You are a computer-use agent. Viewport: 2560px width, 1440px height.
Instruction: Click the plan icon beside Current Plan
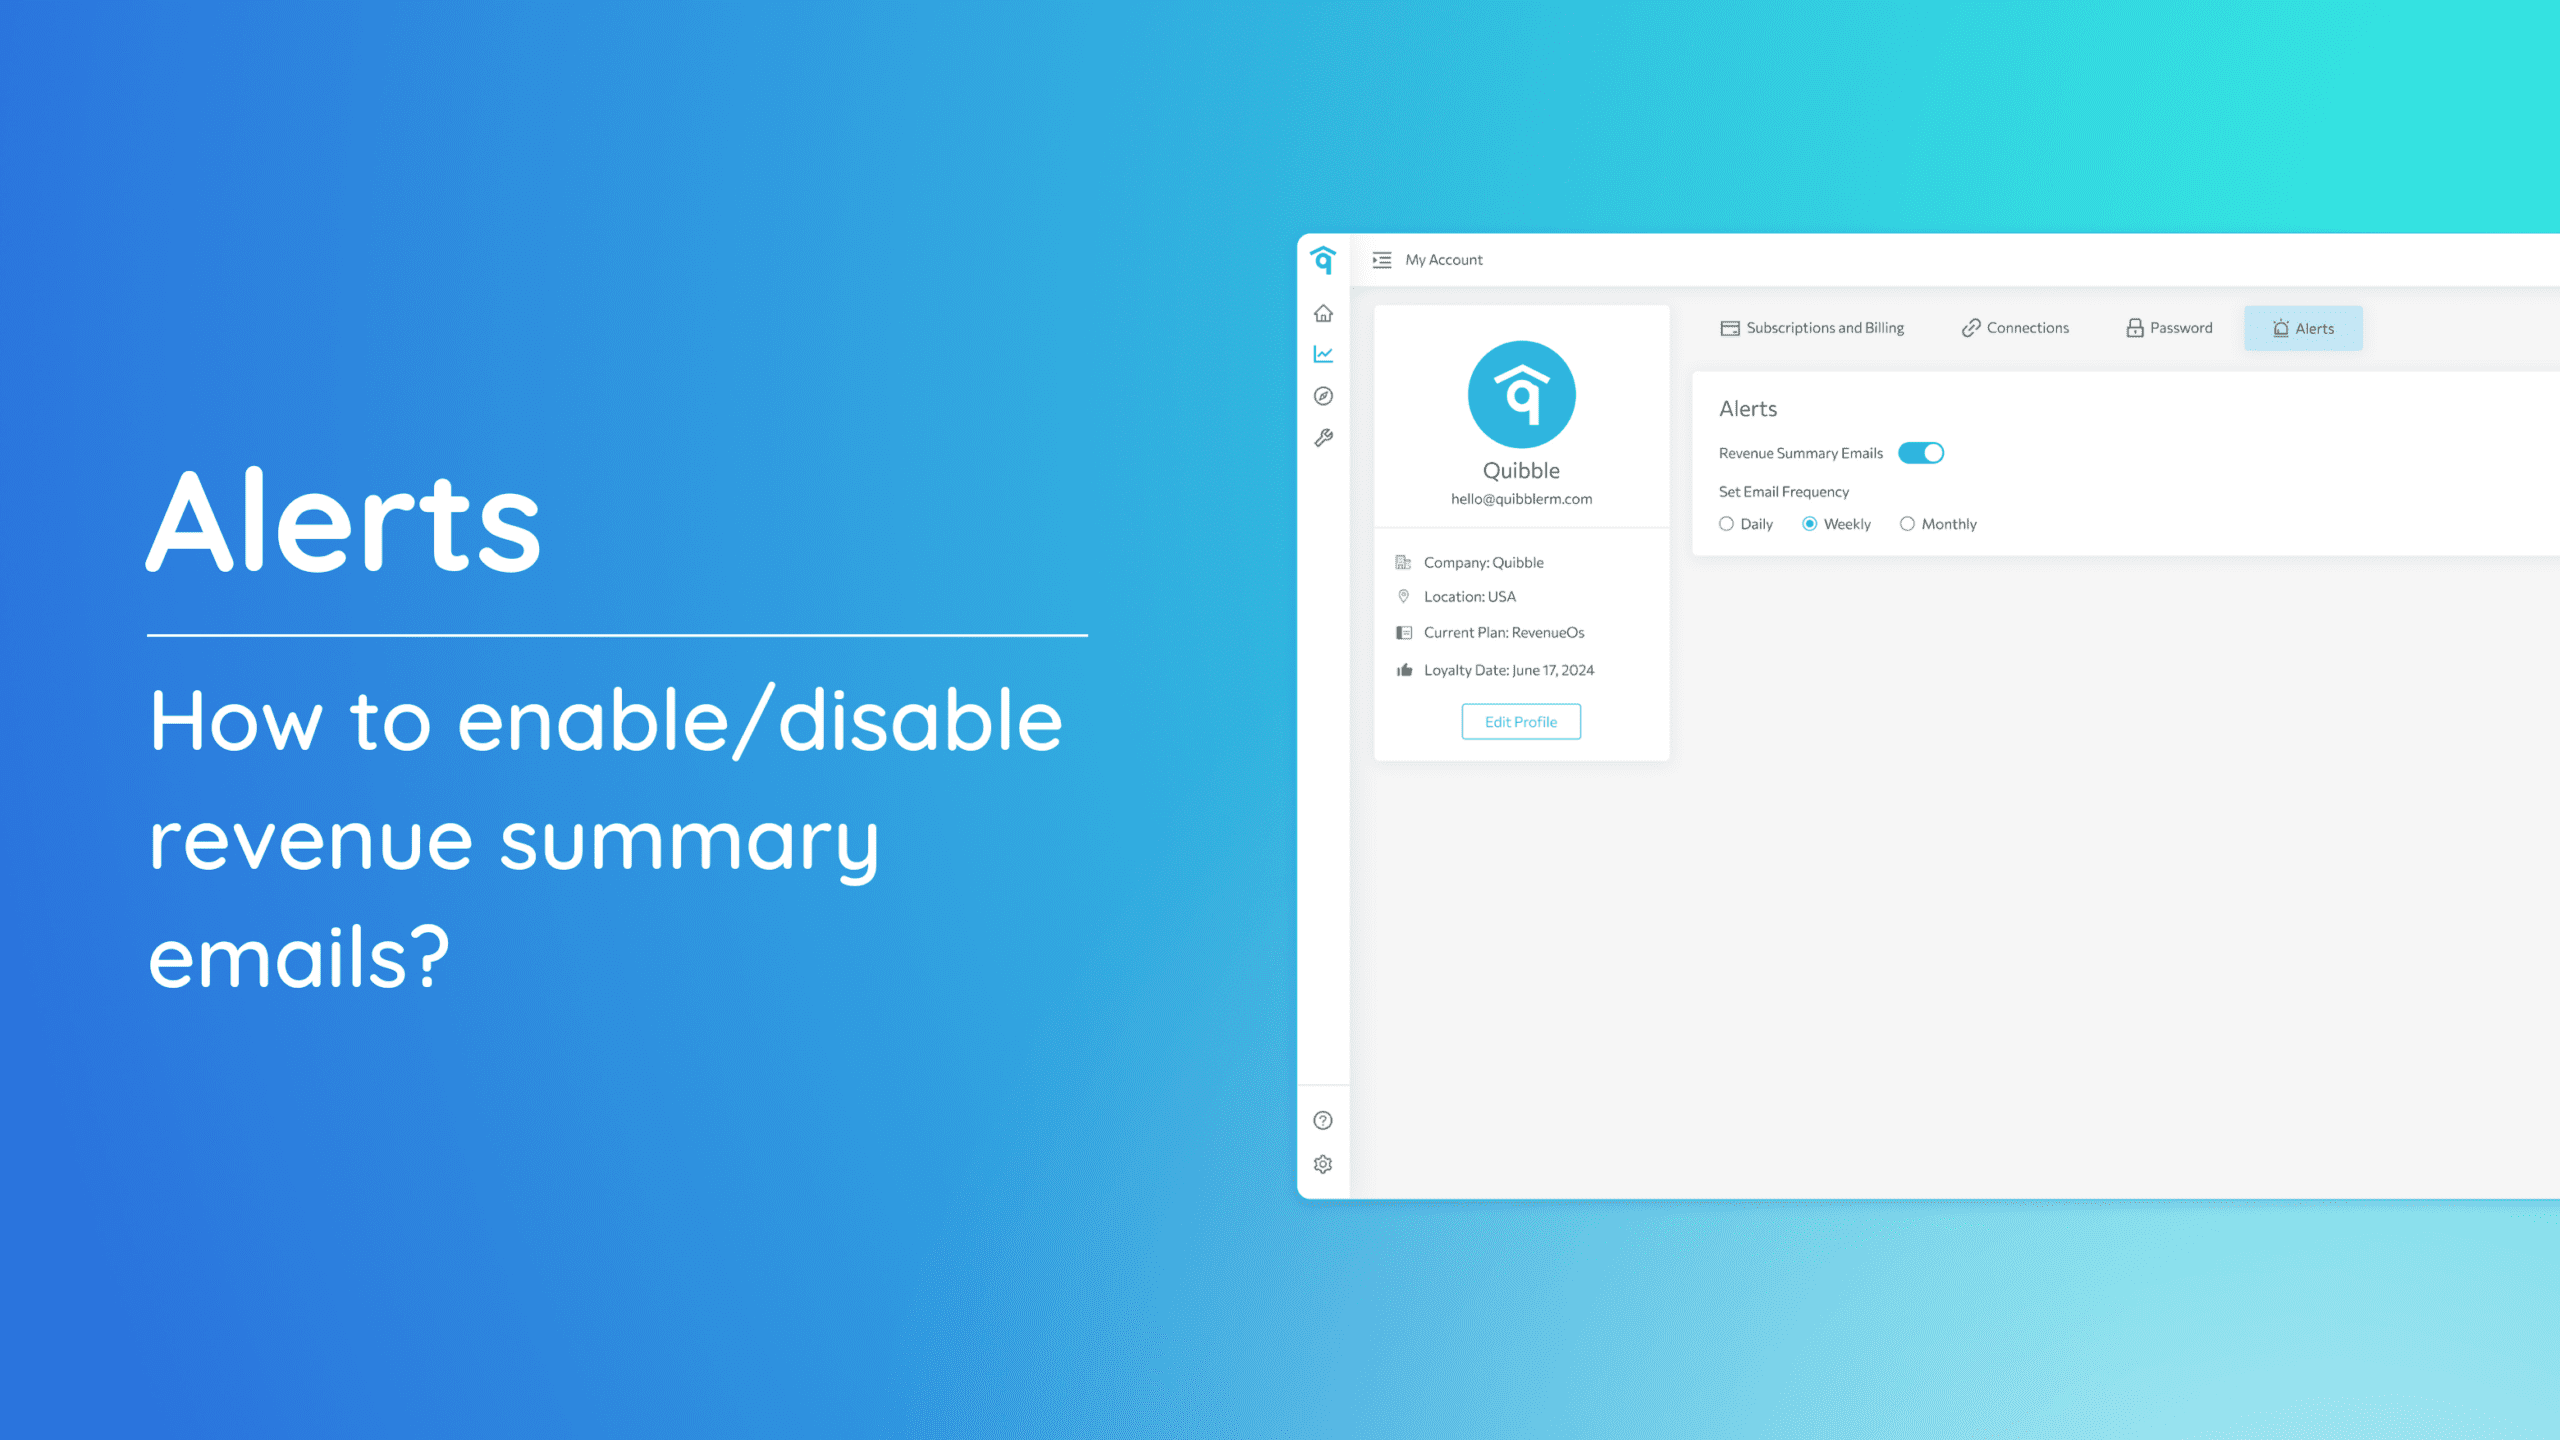tap(1404, 633)
